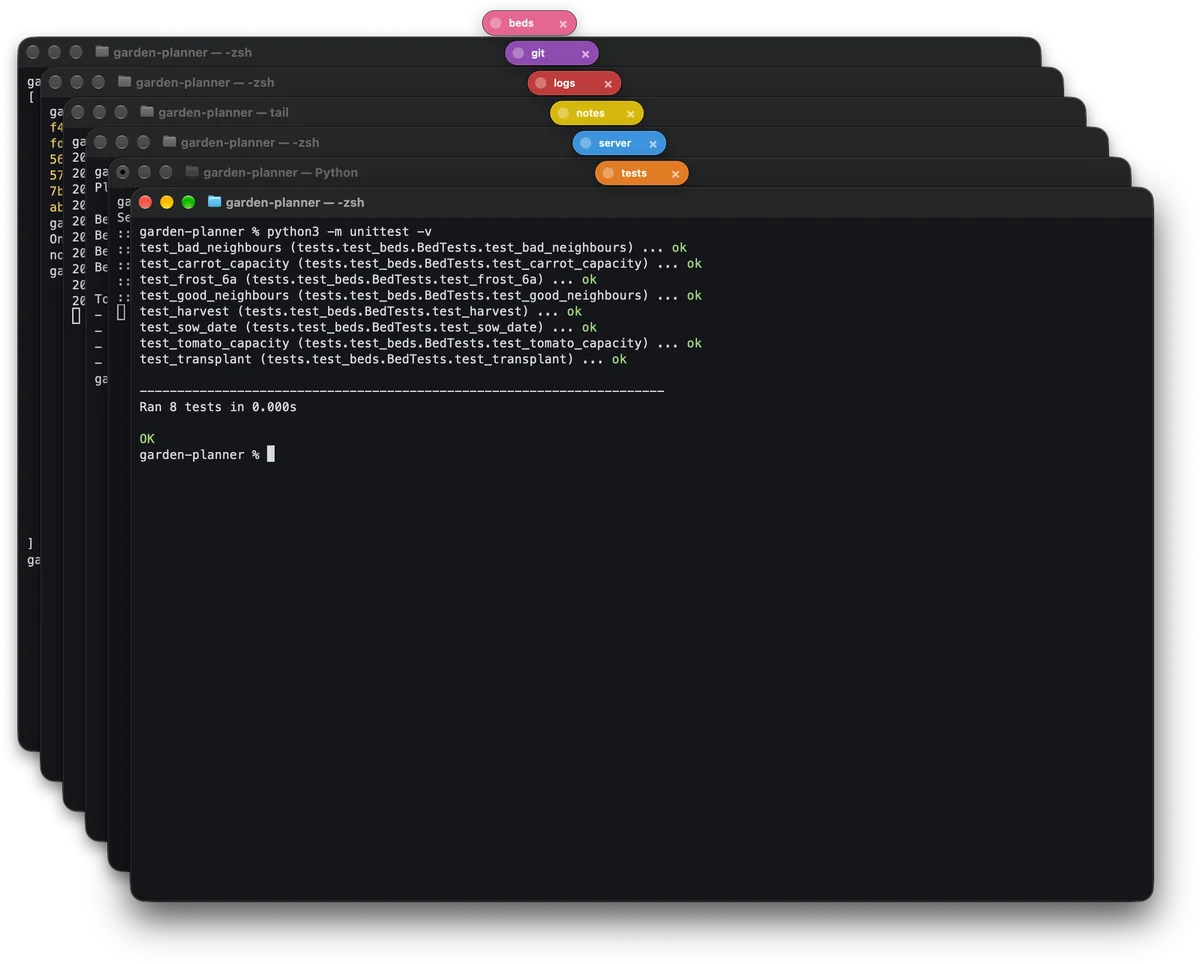Switch to the logs tab label
The image size is (1200, 964).
pyautogui.click(x=564, y=83)
